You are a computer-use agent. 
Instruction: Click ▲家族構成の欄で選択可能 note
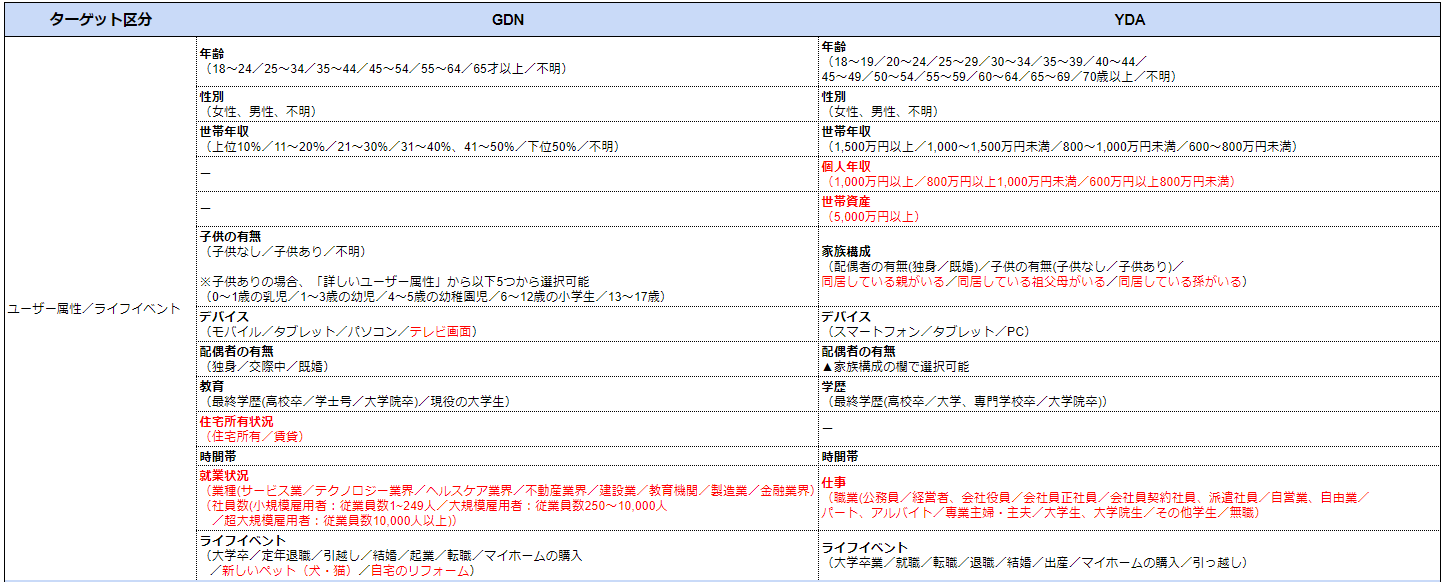tap(895, 366)
